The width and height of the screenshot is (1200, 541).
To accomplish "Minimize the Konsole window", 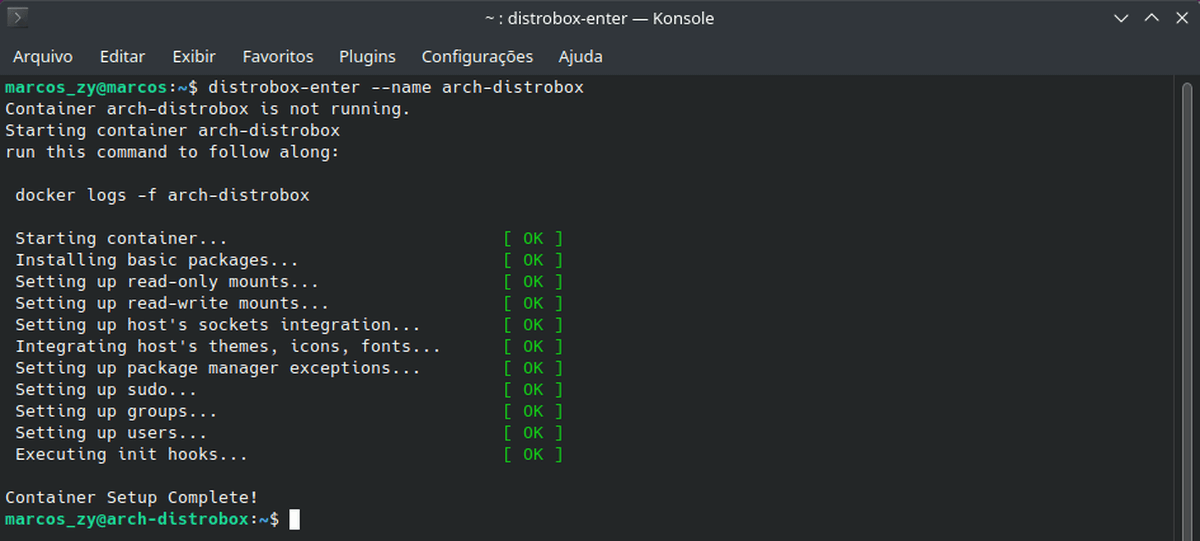I will pos(1122,18).
